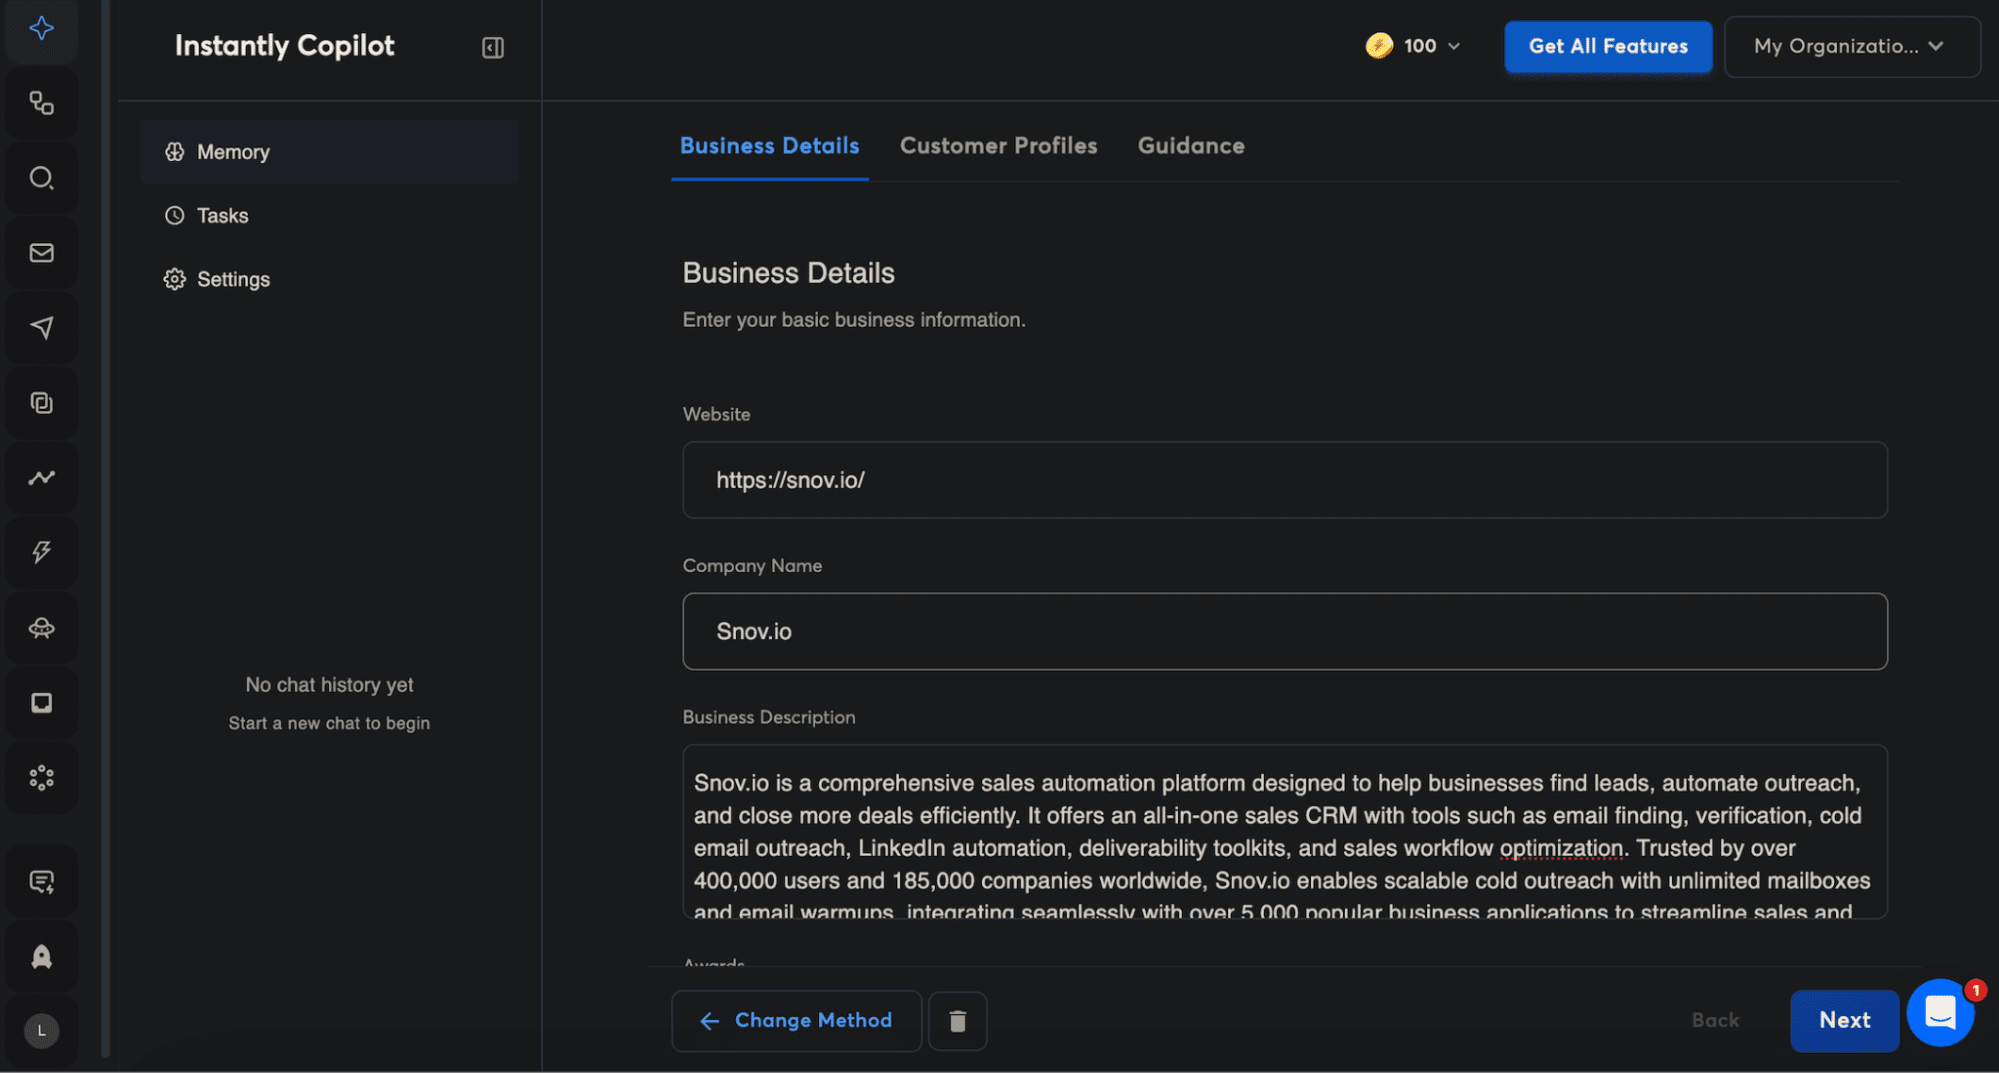This screenshot has height=1073, width=1999.
Task: Select Memory in the Copilot menu
Action: (233, 152)
